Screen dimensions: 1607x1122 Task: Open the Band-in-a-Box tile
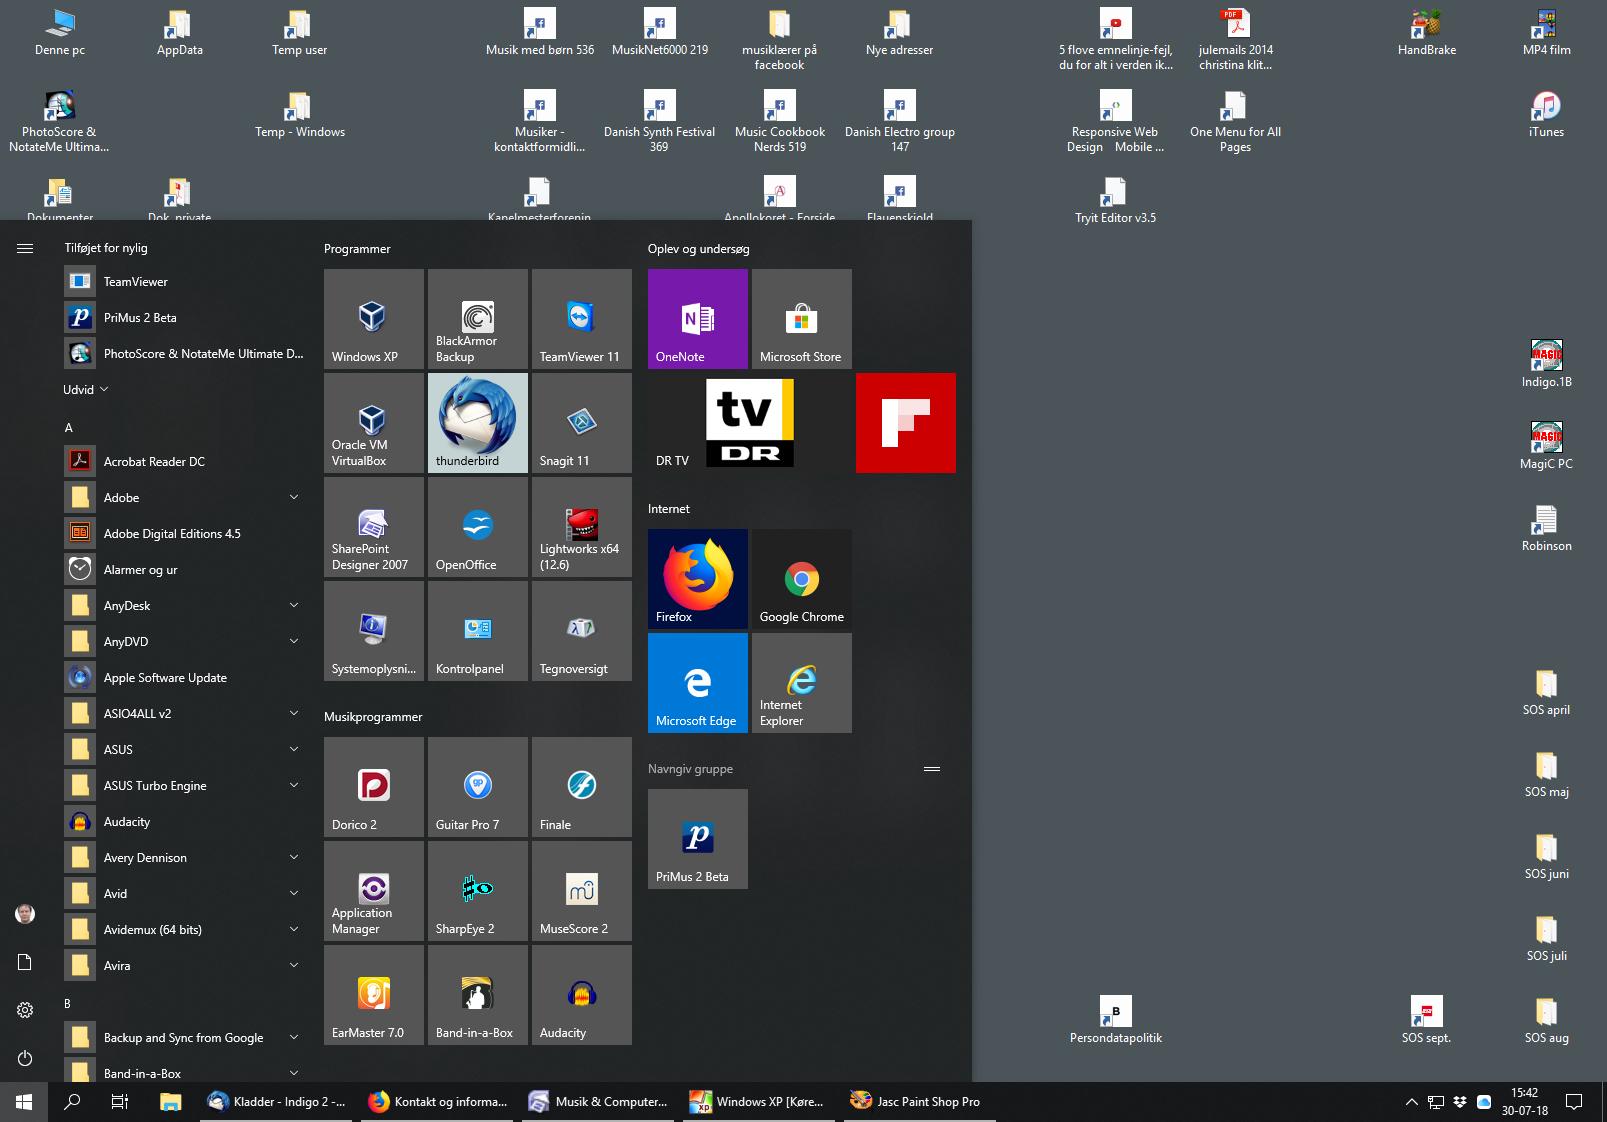pyautogui.click(x=478, y=995)
